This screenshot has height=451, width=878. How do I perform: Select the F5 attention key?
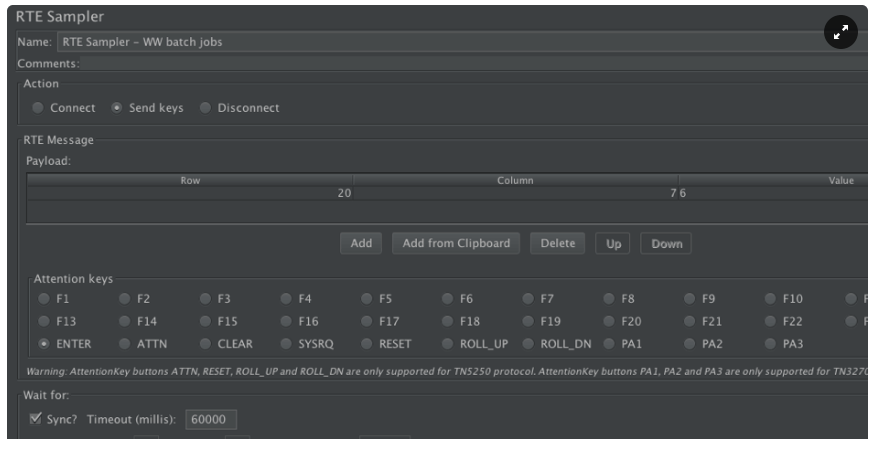(x=367, y=298)
